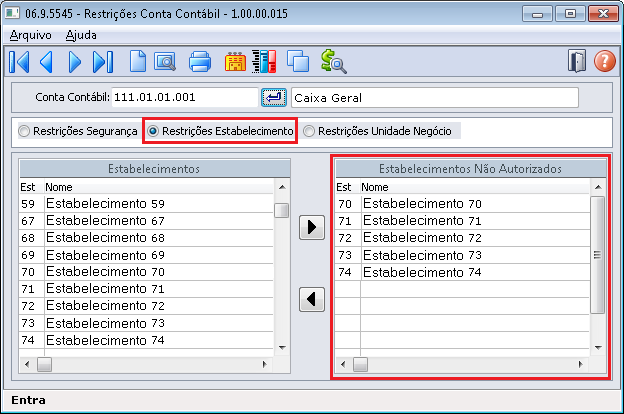Select Estabelecimento 73 in the Não Autorizados list

tap(462, 255)
